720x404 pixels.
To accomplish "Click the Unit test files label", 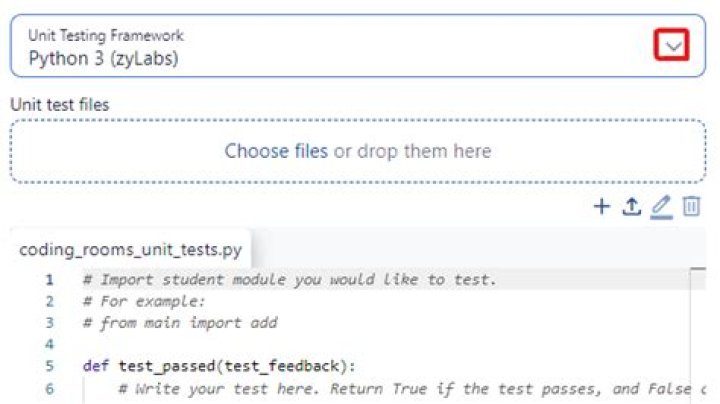I will [60, 103].
